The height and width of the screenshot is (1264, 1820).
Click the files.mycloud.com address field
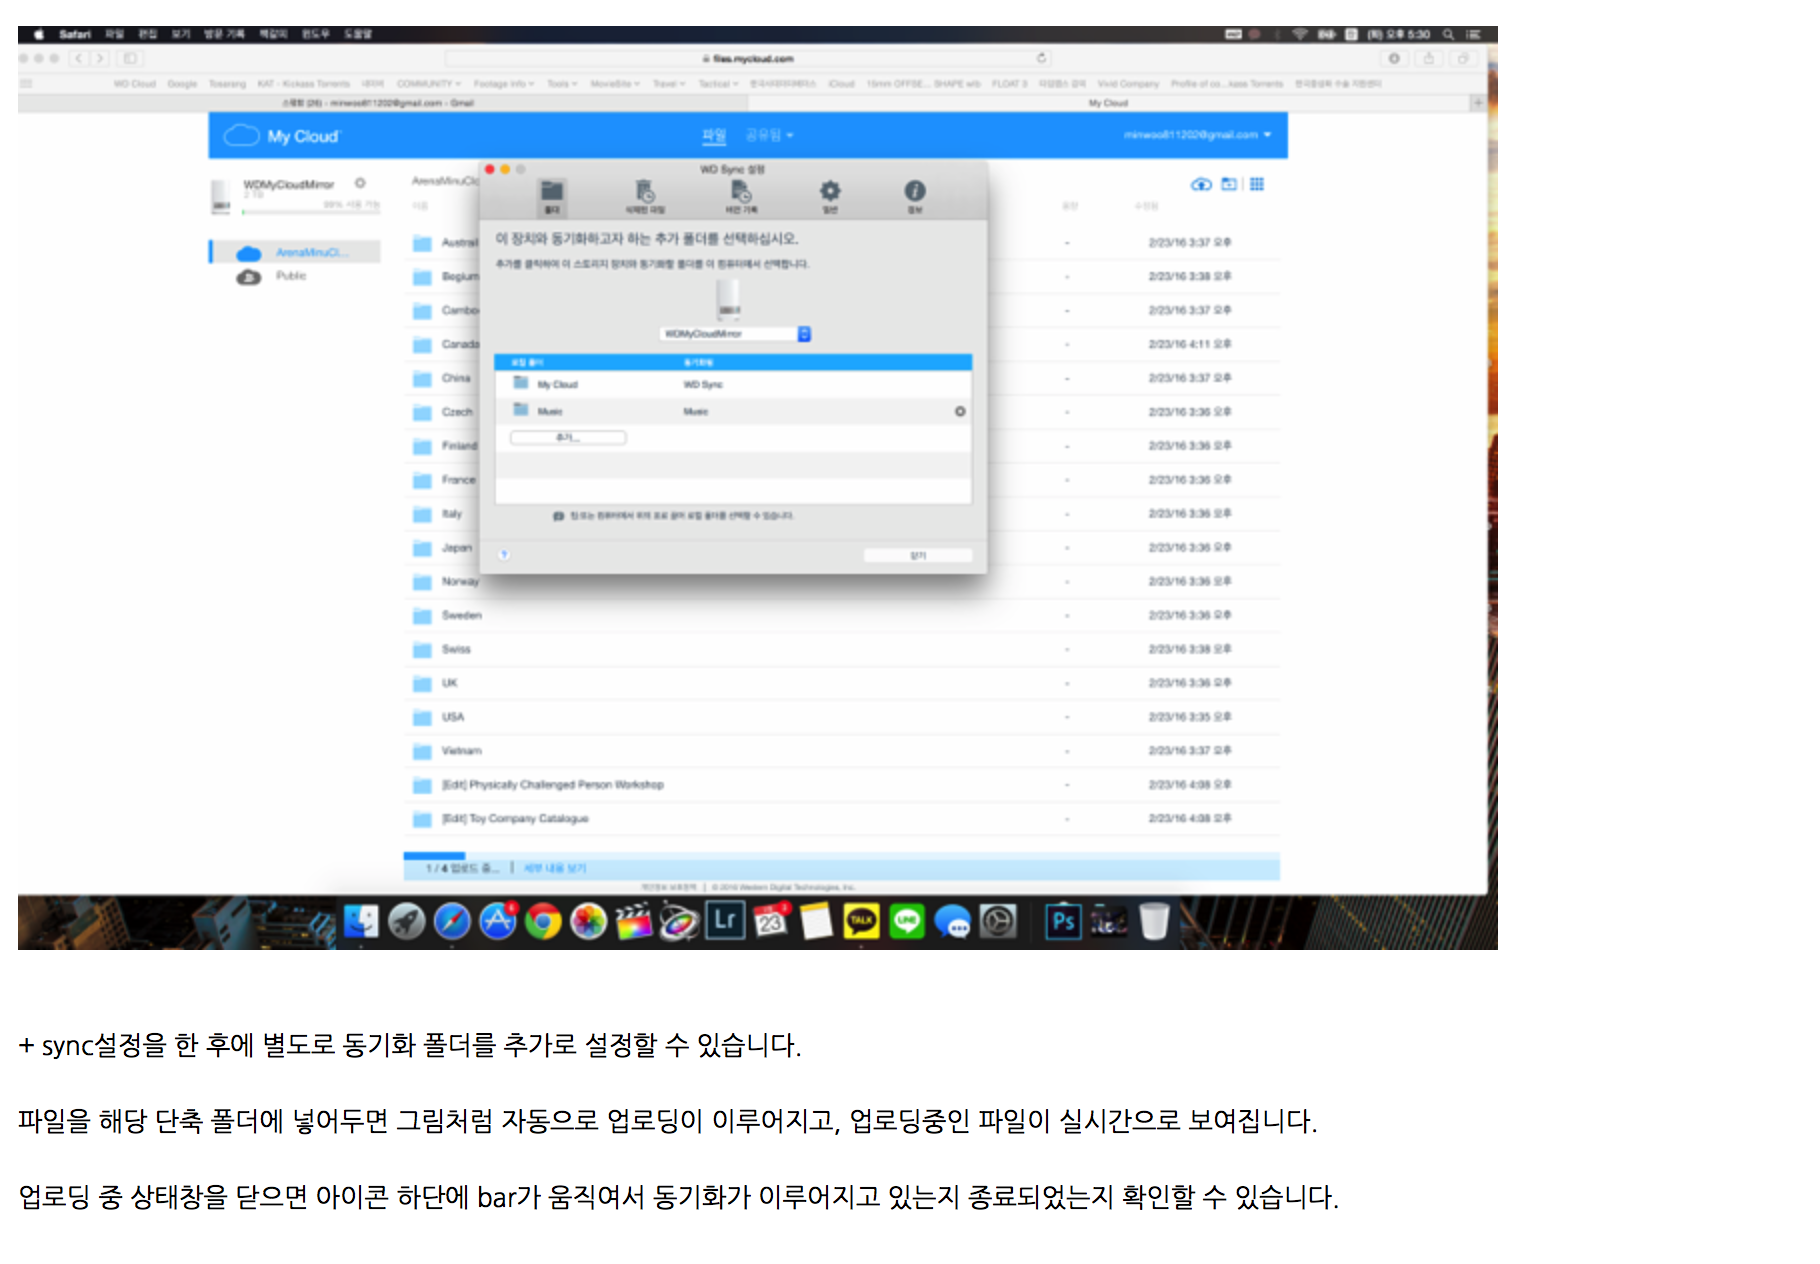click(x=748, y=58)
